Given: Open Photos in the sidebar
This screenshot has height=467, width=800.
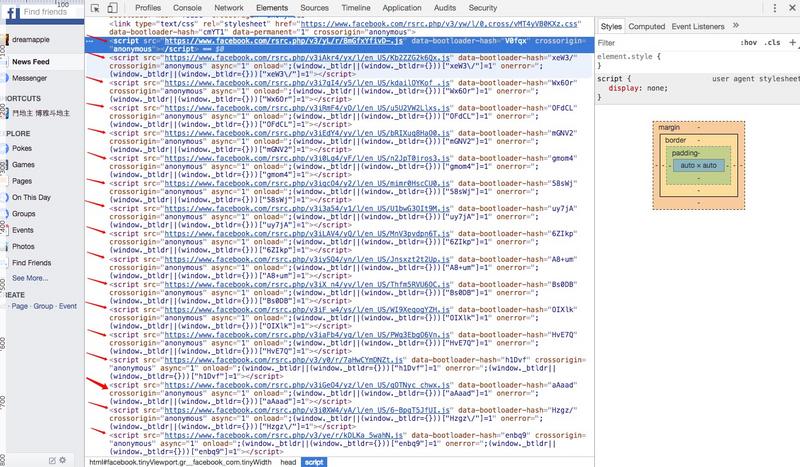Looking at the screenshot, I should pos(23,246).
